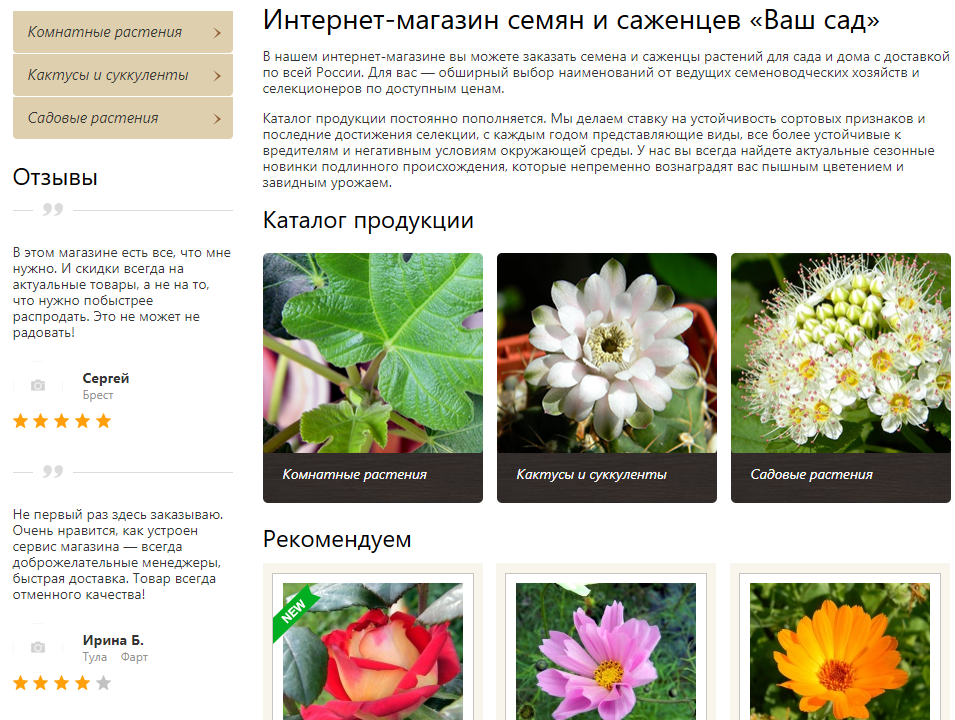The image size is (955, 720).
Task: Select Кактусы и суккуленты sidebar menu item
Action: pos(108,76)
